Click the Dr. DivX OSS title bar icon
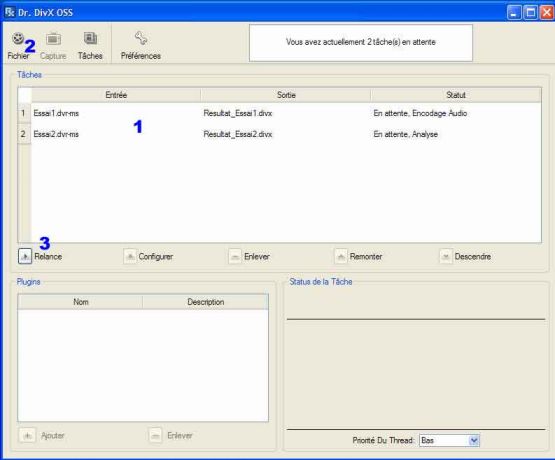This screenshot has height=460, width=555. pyautogui.click(x=10, y=12)
